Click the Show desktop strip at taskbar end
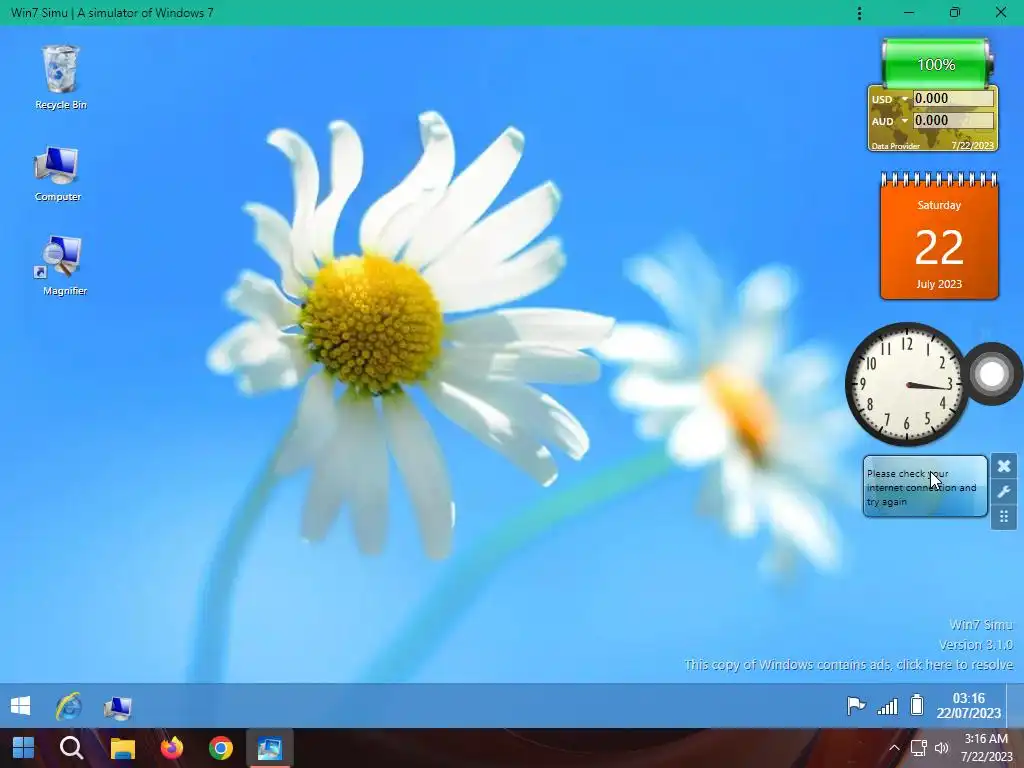Viewport: 1024px width, 768px height. [x=1015, y=705]
